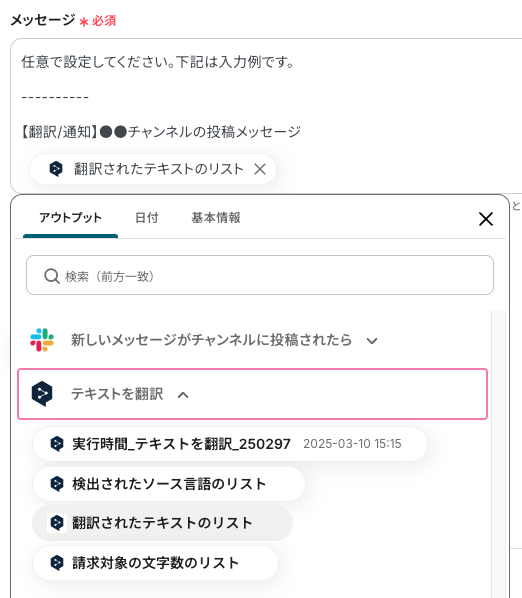This screenshot has height=598, width=522.
Task: Remove the 翻訳されたテキストのリスト chip with X
Action: coord(260,169)
